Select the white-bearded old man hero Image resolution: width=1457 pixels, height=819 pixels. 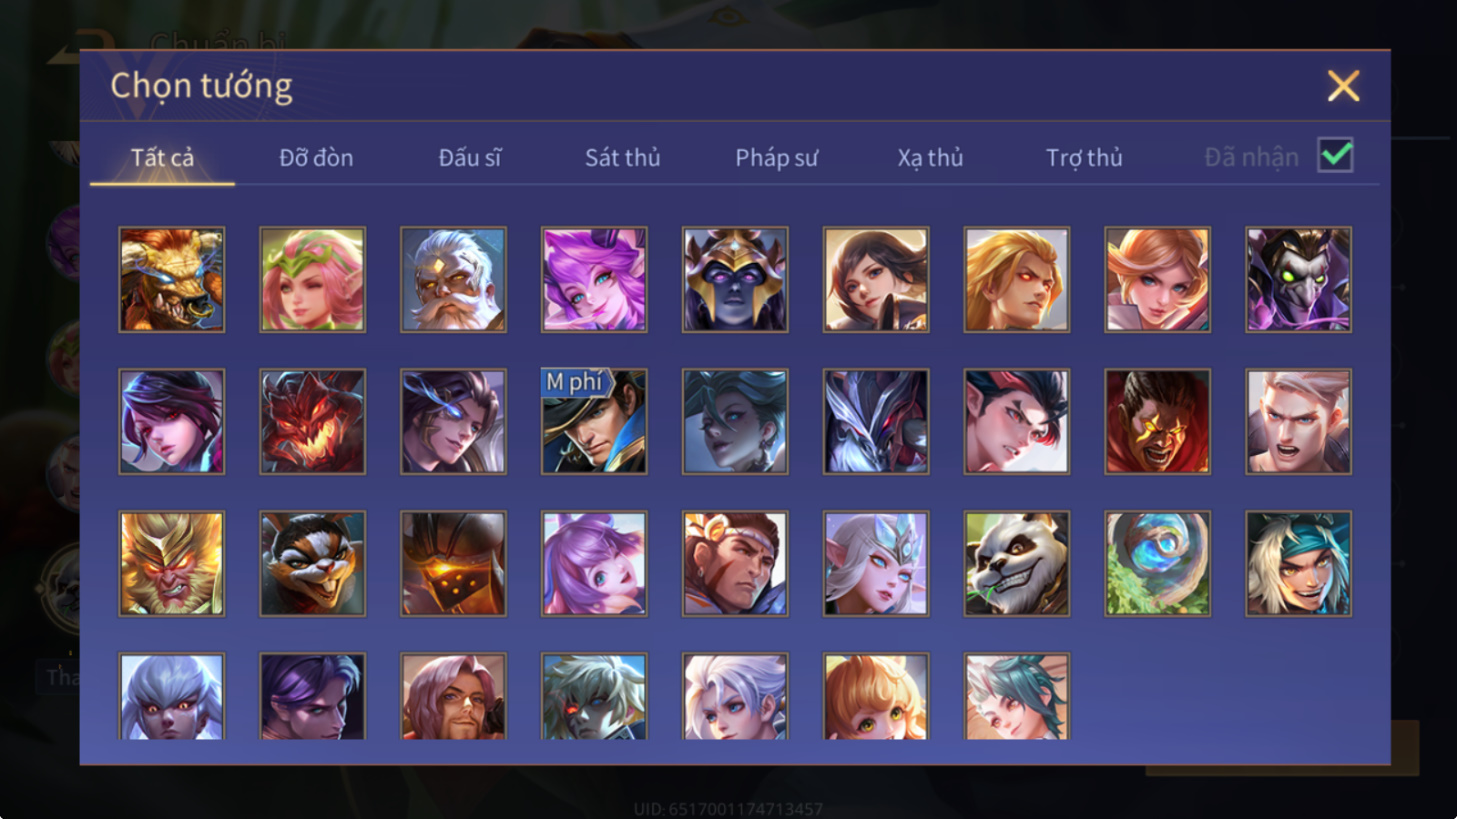(x=453, y=279)
